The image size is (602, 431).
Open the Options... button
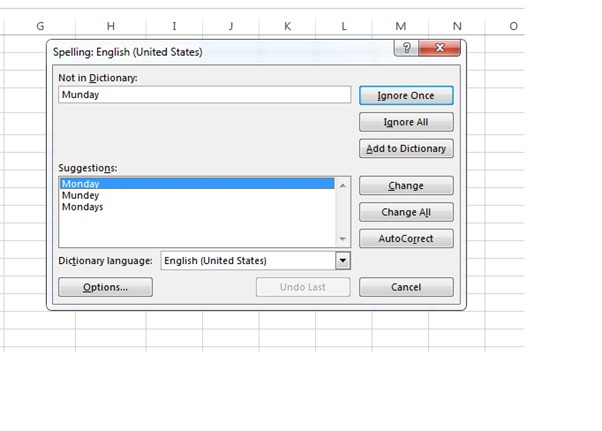coord(105,287)
